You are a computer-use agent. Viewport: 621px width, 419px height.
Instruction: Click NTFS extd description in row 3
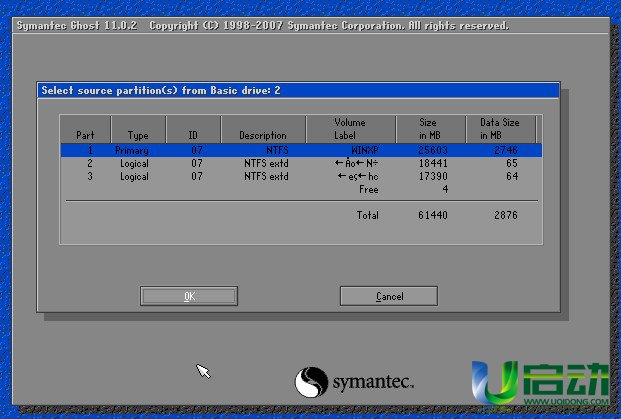pyautogui.click(x=266, y=176)
